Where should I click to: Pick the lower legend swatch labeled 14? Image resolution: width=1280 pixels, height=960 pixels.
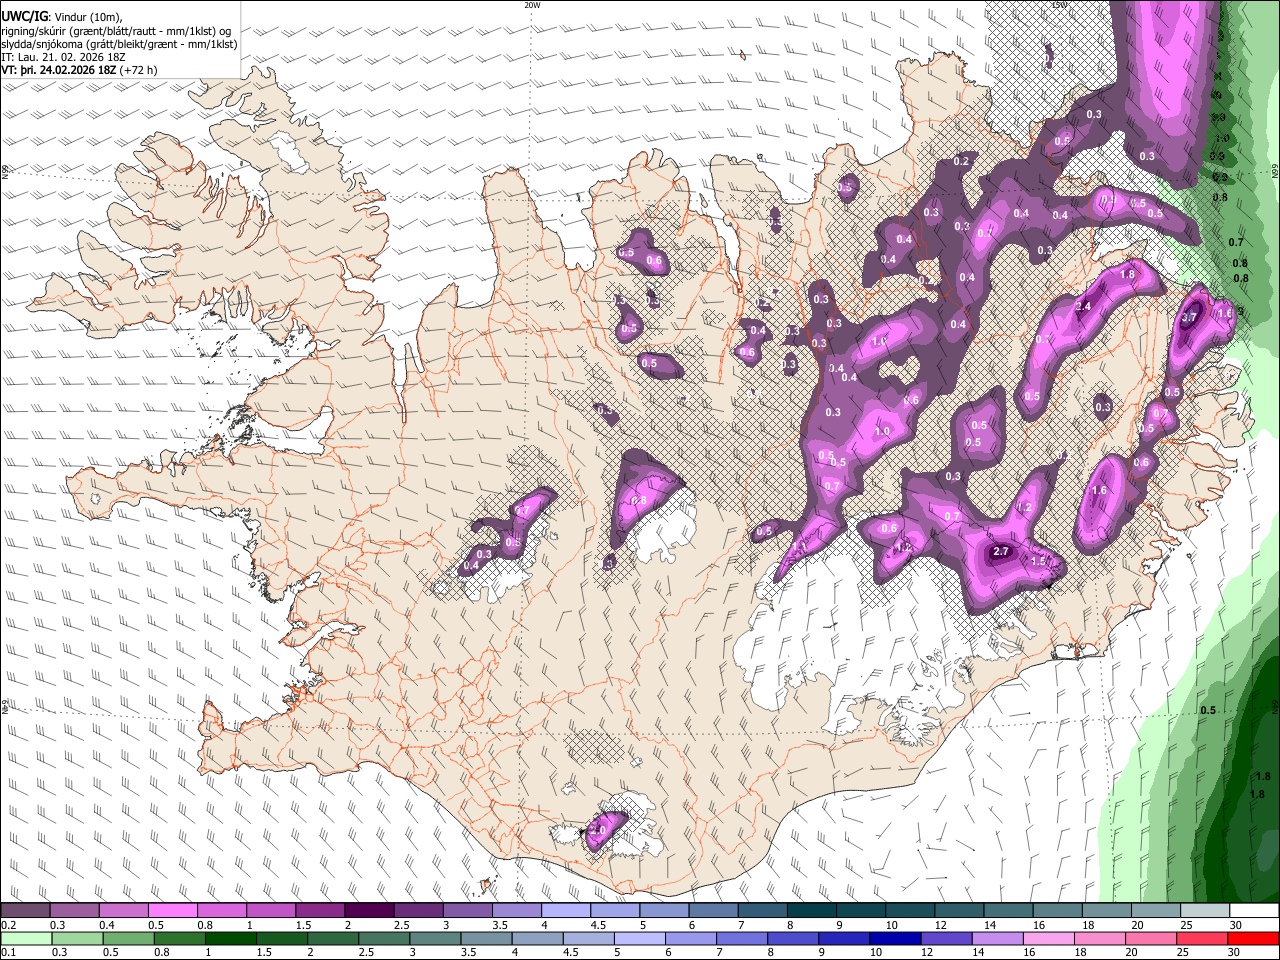tap(998, 938)
